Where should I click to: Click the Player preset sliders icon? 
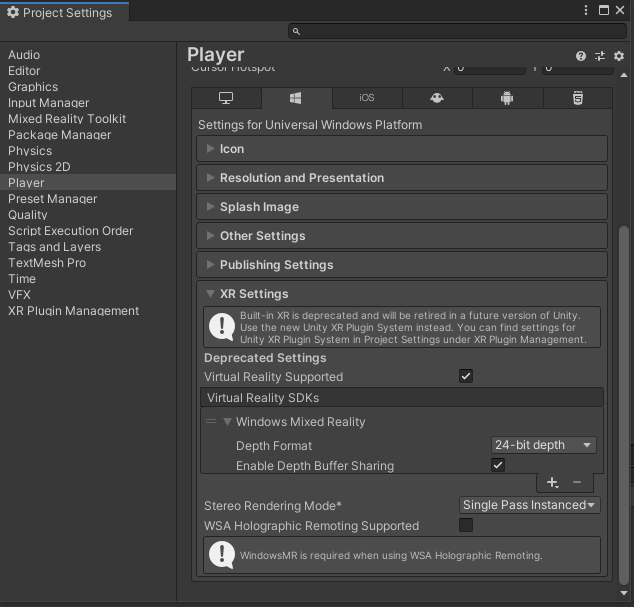click(x=600, y=56)
